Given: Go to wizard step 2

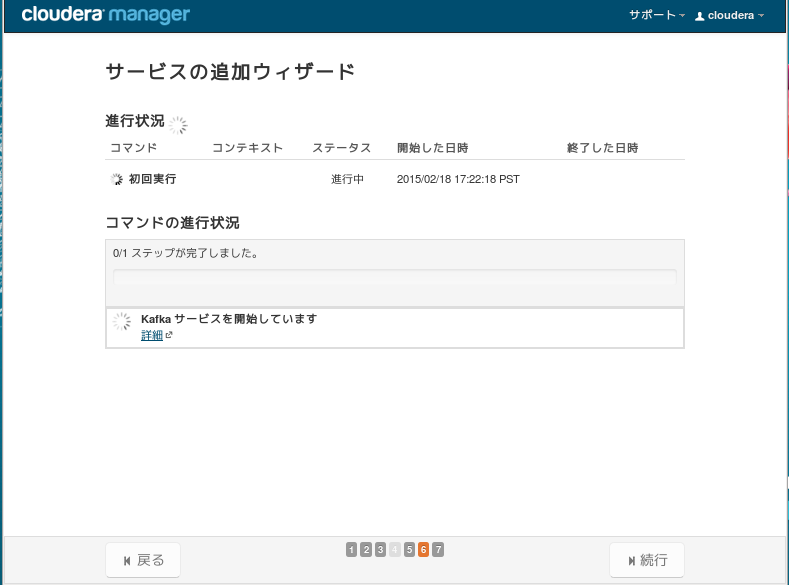Looking at the screenshot, I should [366, 550].
